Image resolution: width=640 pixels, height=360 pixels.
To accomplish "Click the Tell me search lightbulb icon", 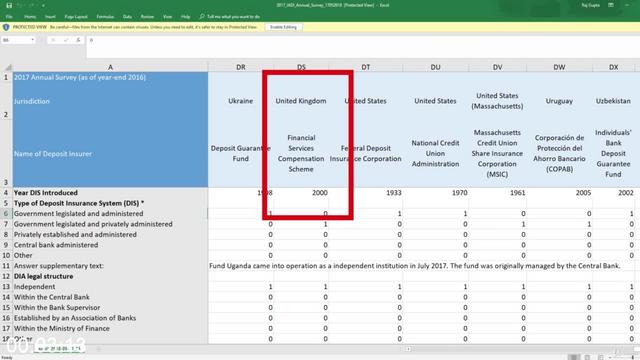I will (202, 16).
